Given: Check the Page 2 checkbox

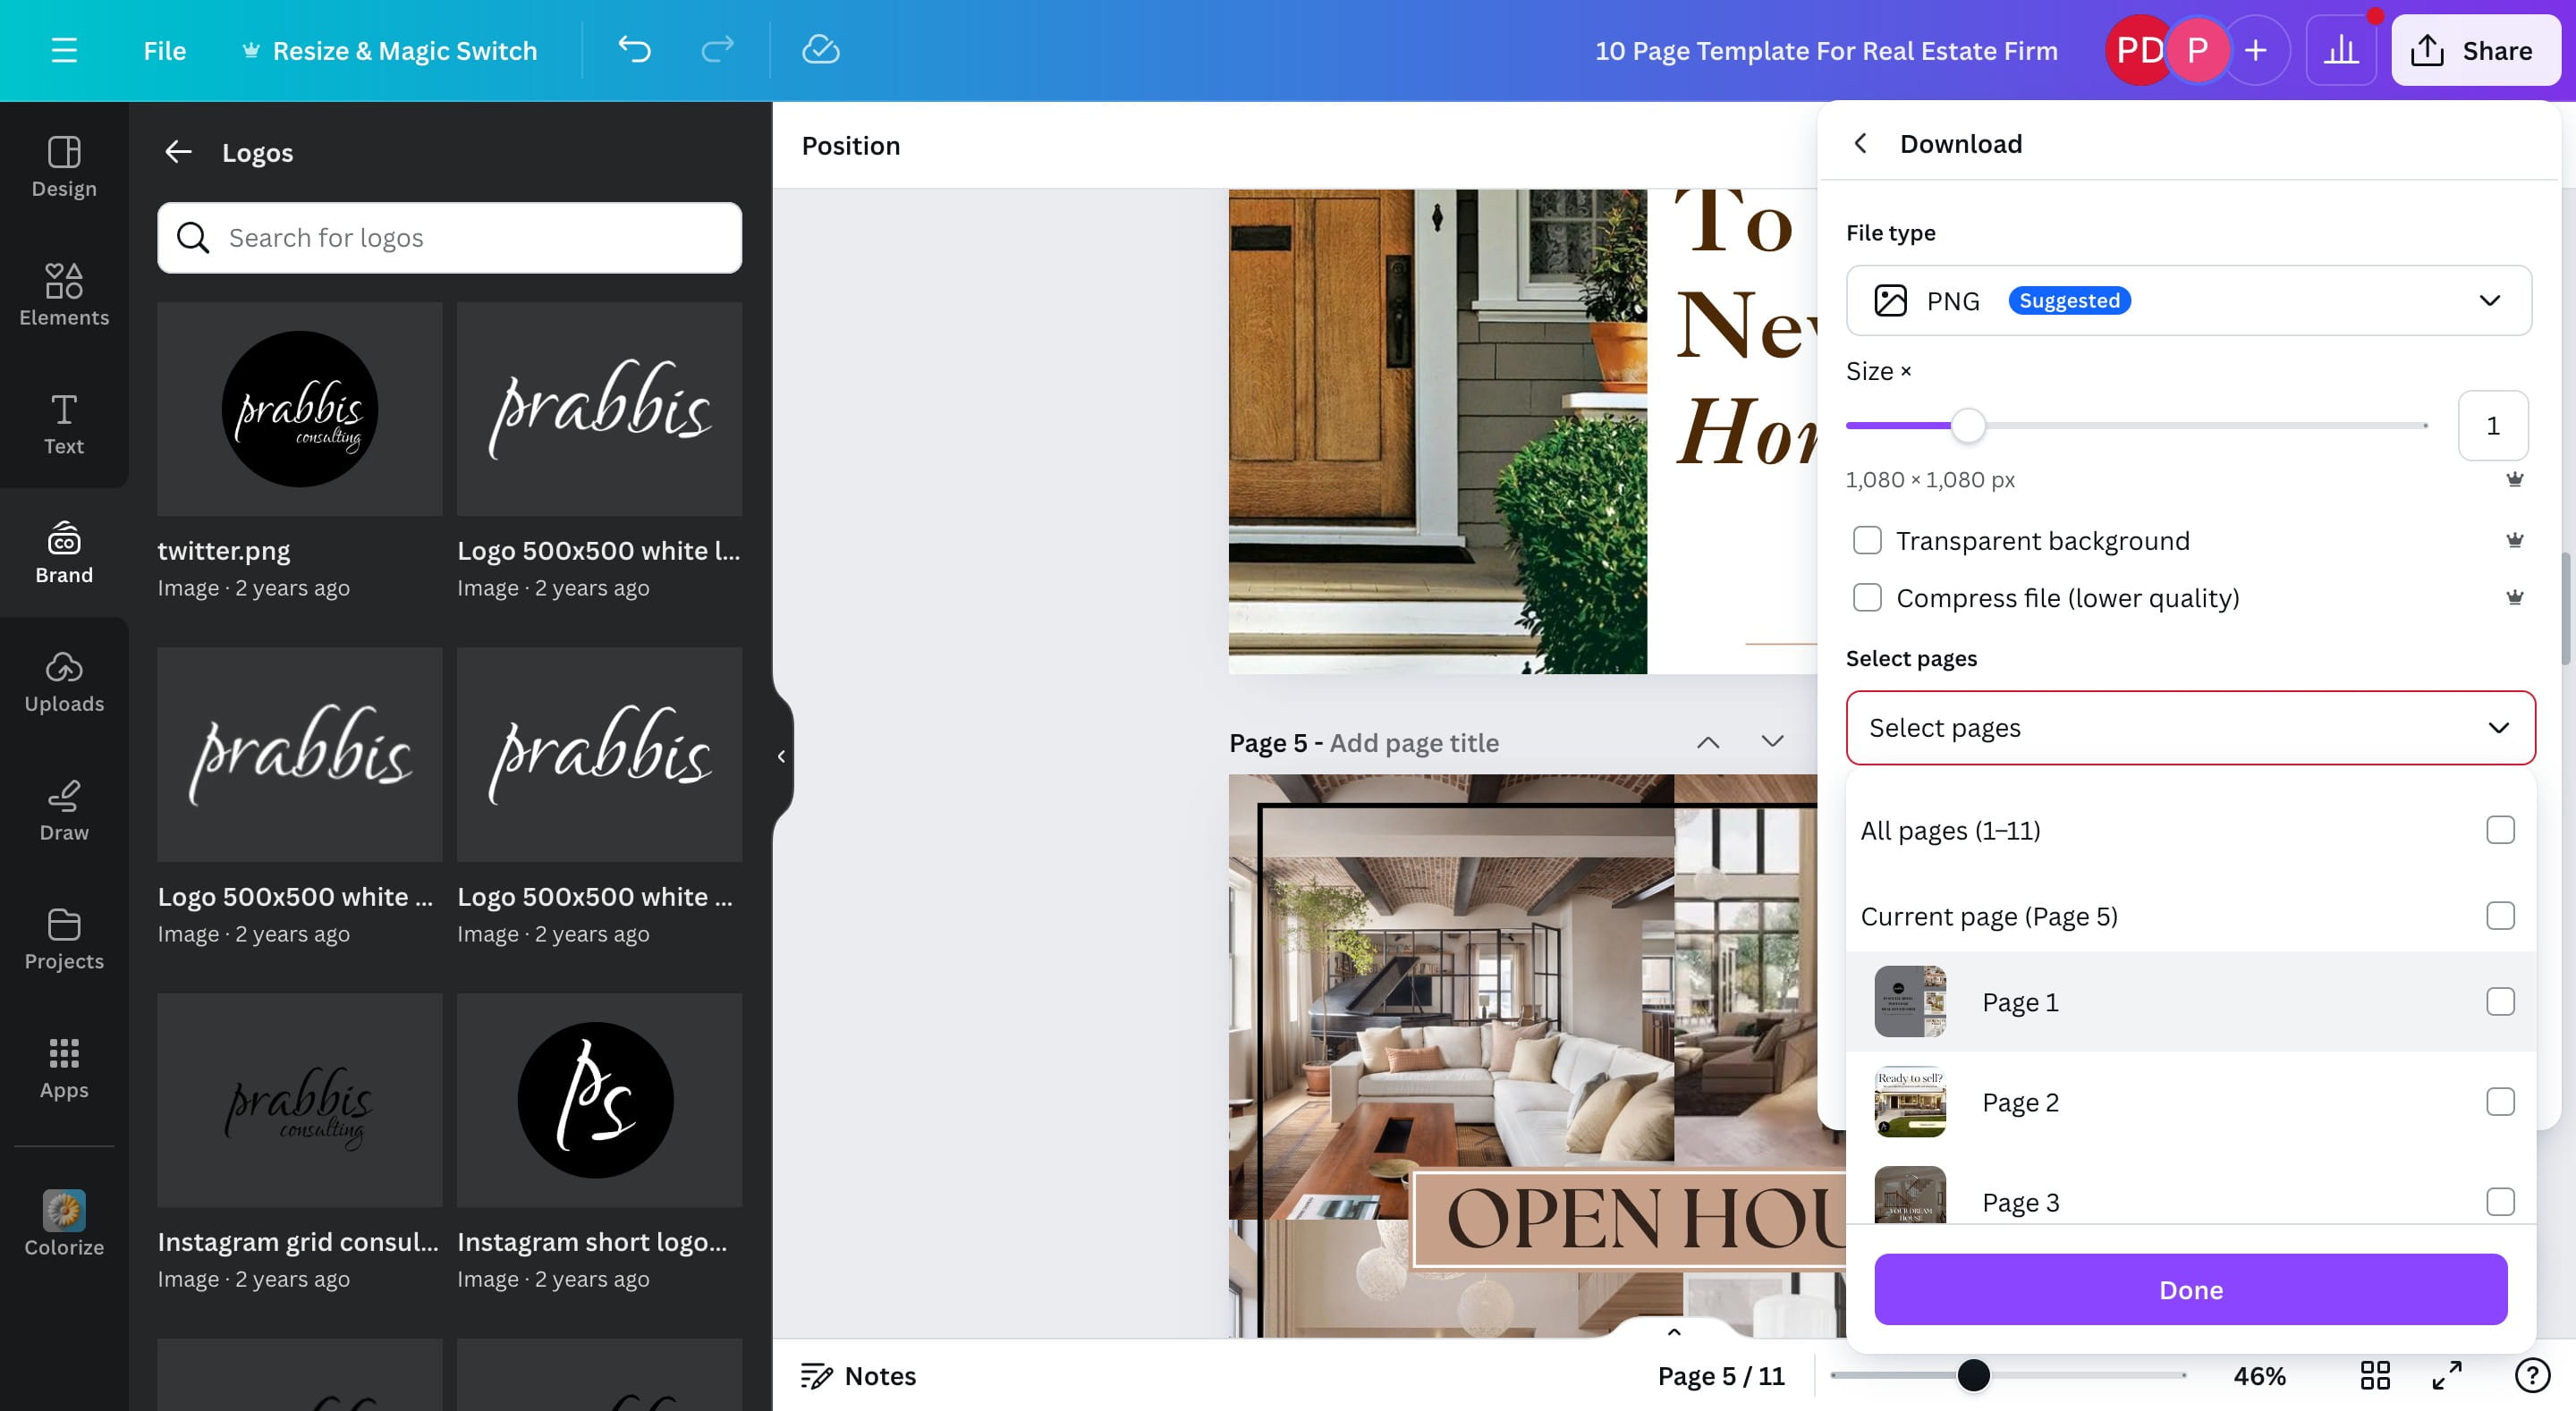Looking at the screenshot, I should pos(2500,1101).
